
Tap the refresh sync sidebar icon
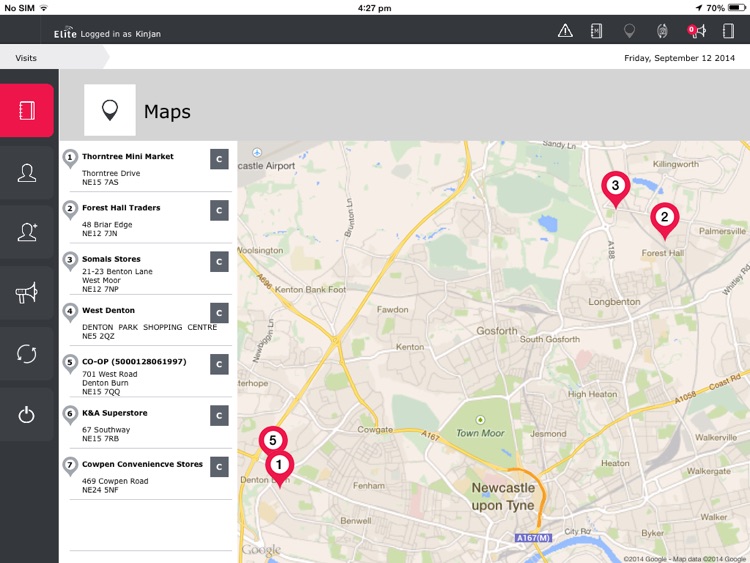(x=27, y=354)
